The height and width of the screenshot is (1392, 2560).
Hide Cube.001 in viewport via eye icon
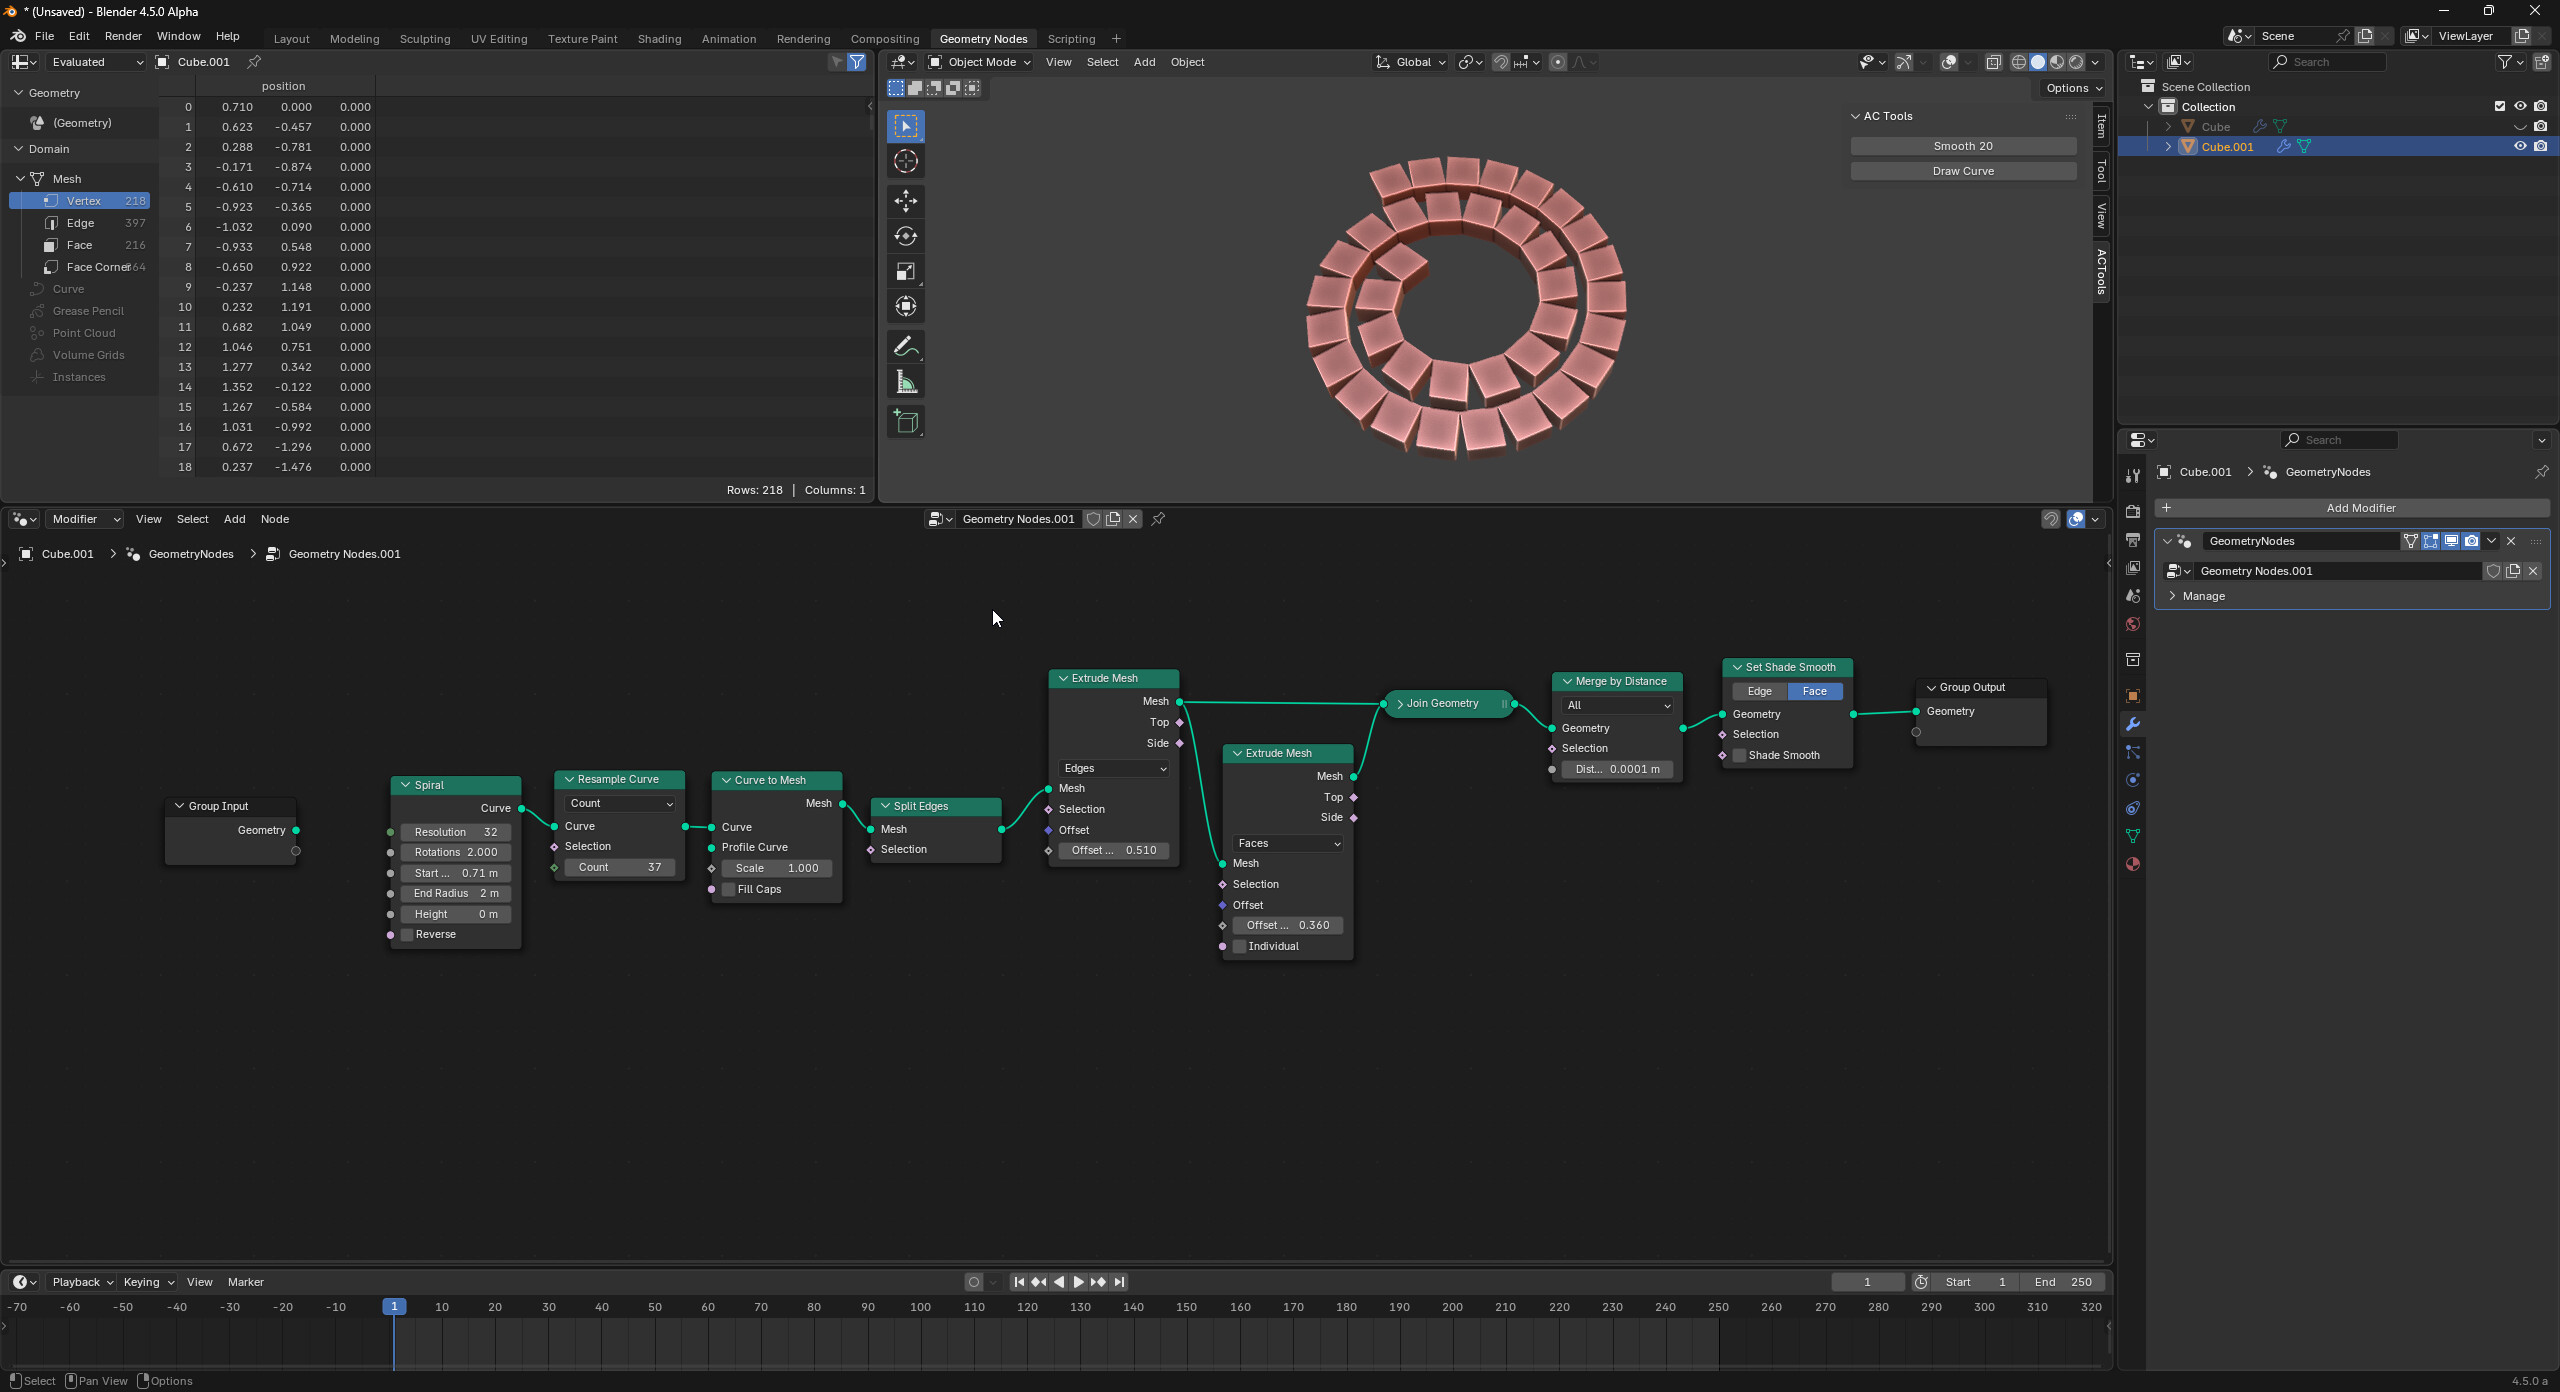tap(2520, 146)
